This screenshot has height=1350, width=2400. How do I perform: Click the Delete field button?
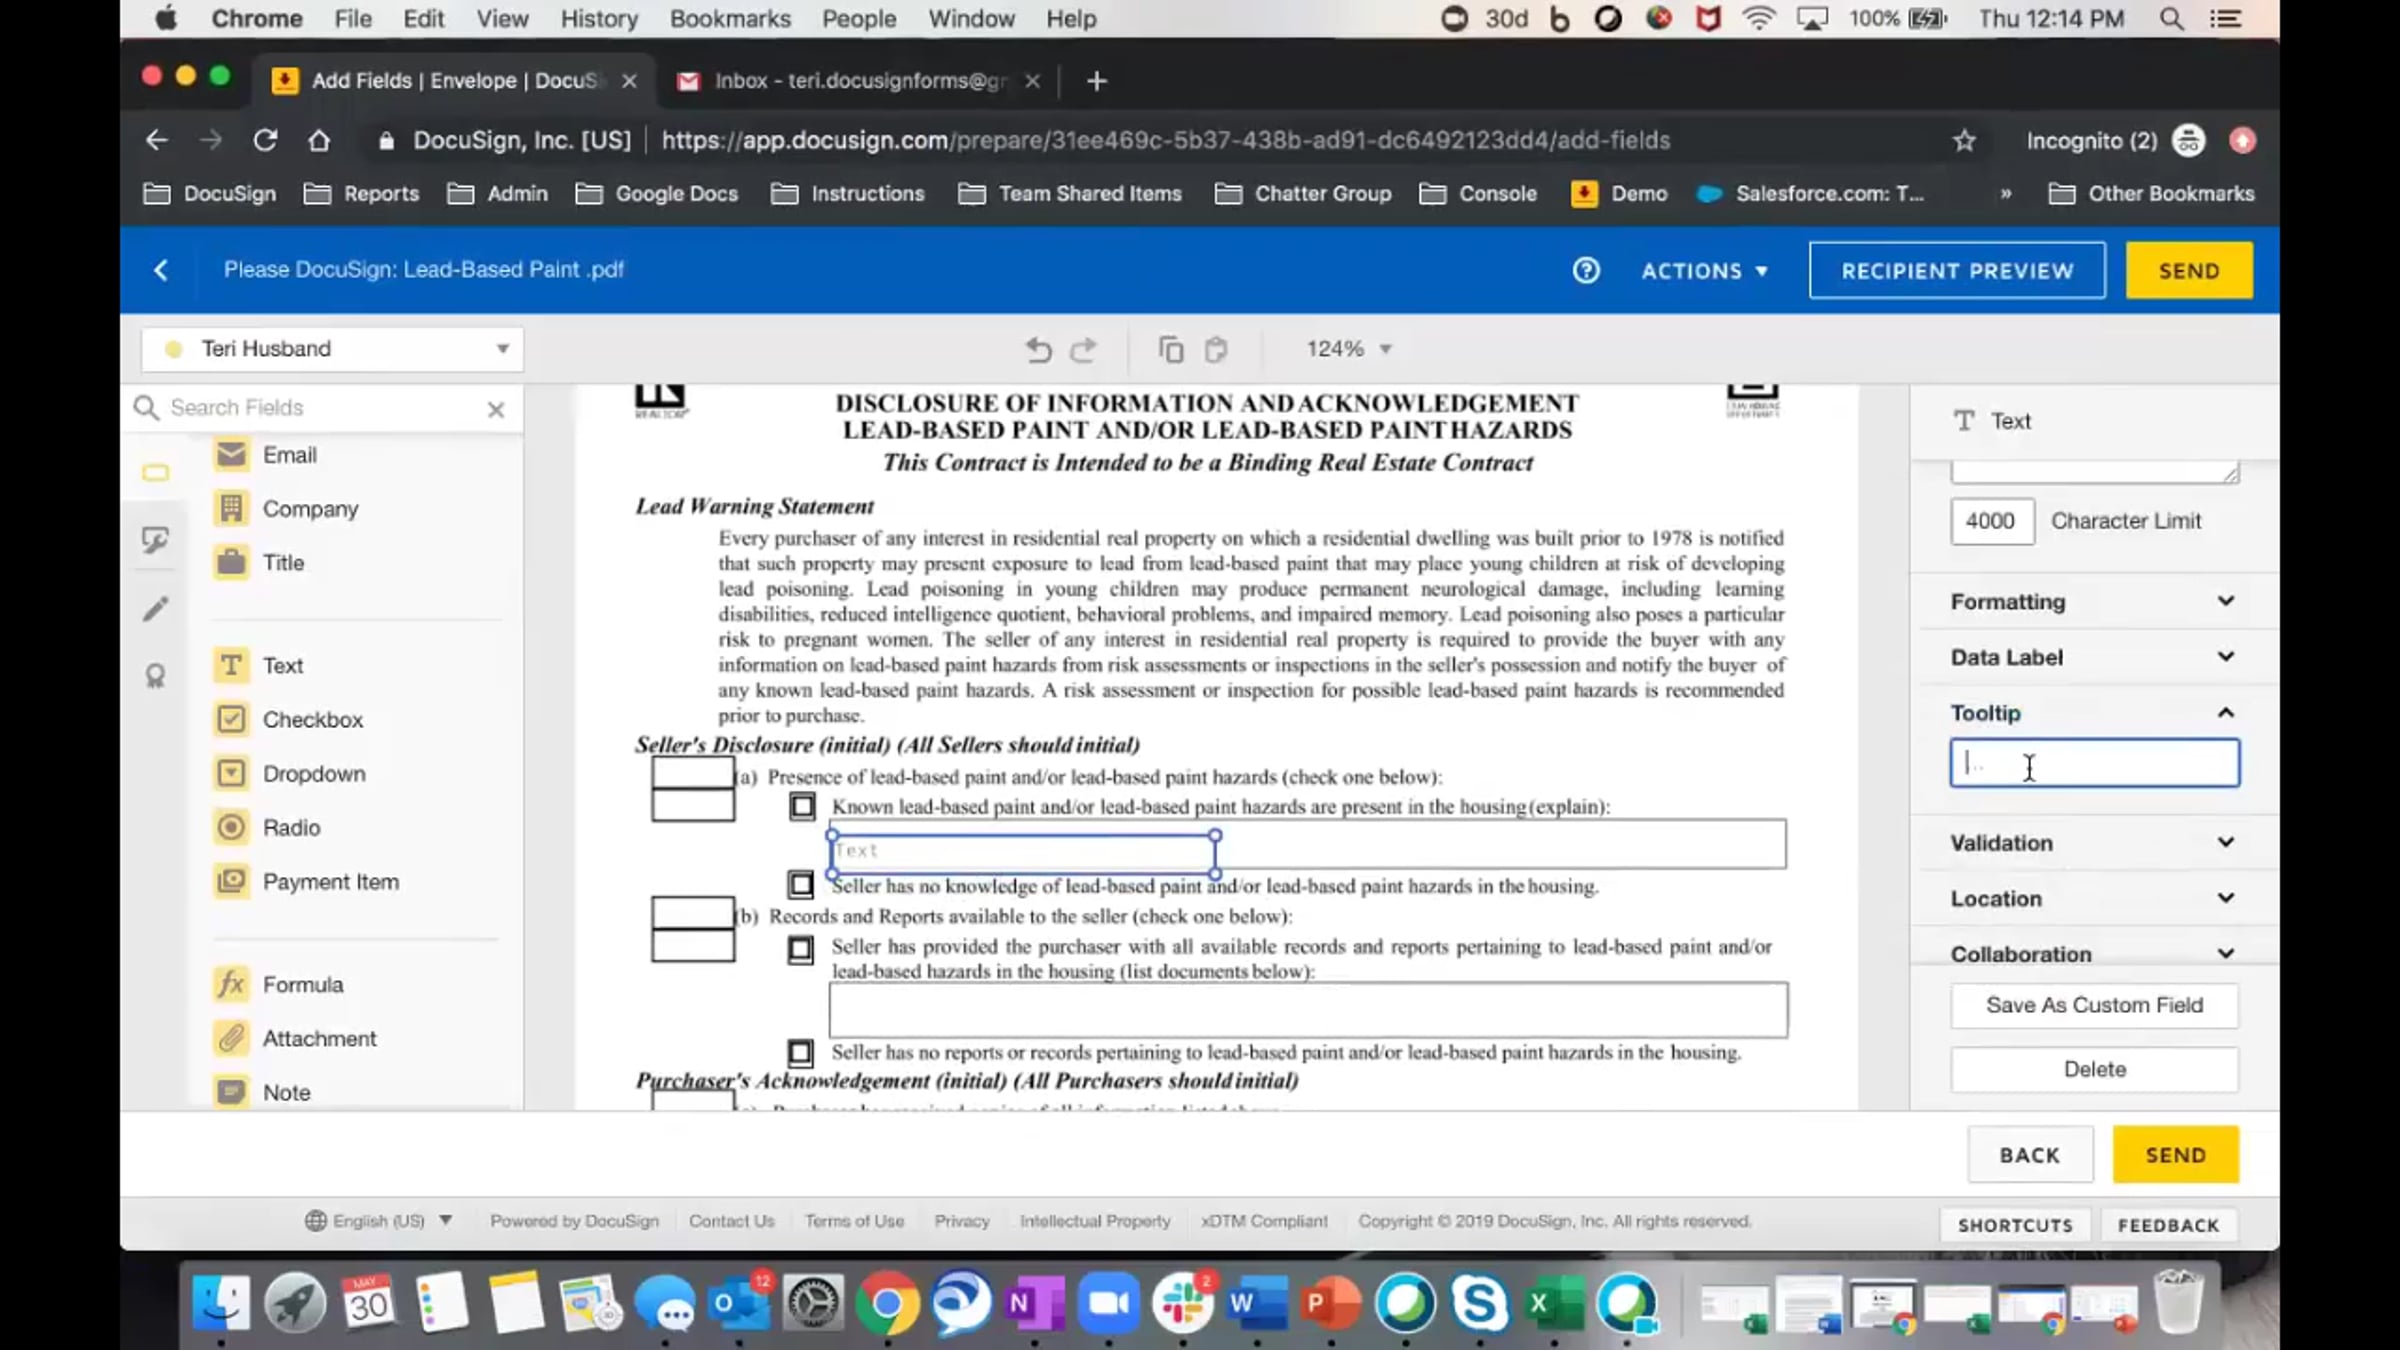coord(2094,1069)
